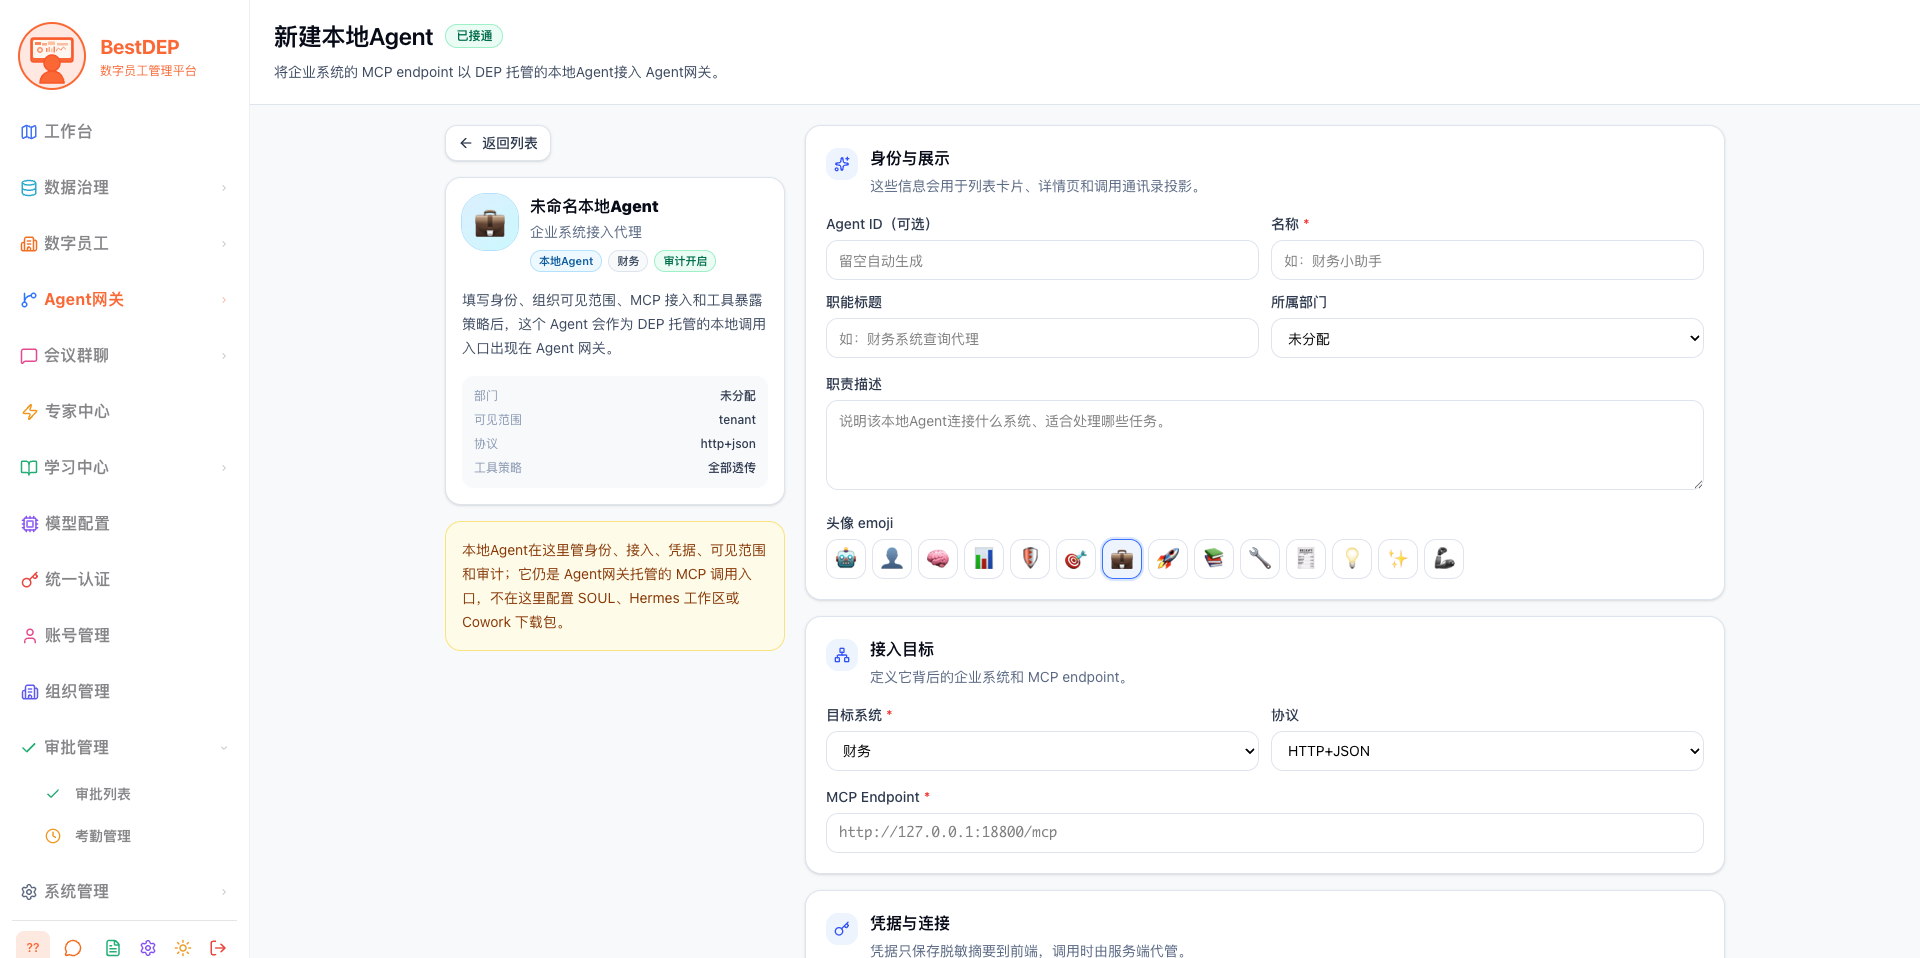Select the target dartboard avatar emoji
This screenshot has height=958, width=1920.
[x=1076, y=559]
